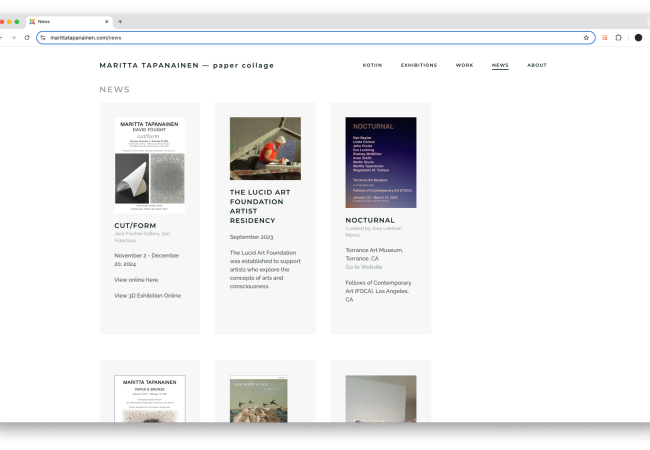
Task: Click the forward navigation arrow
Action: (x=11, y=38)
